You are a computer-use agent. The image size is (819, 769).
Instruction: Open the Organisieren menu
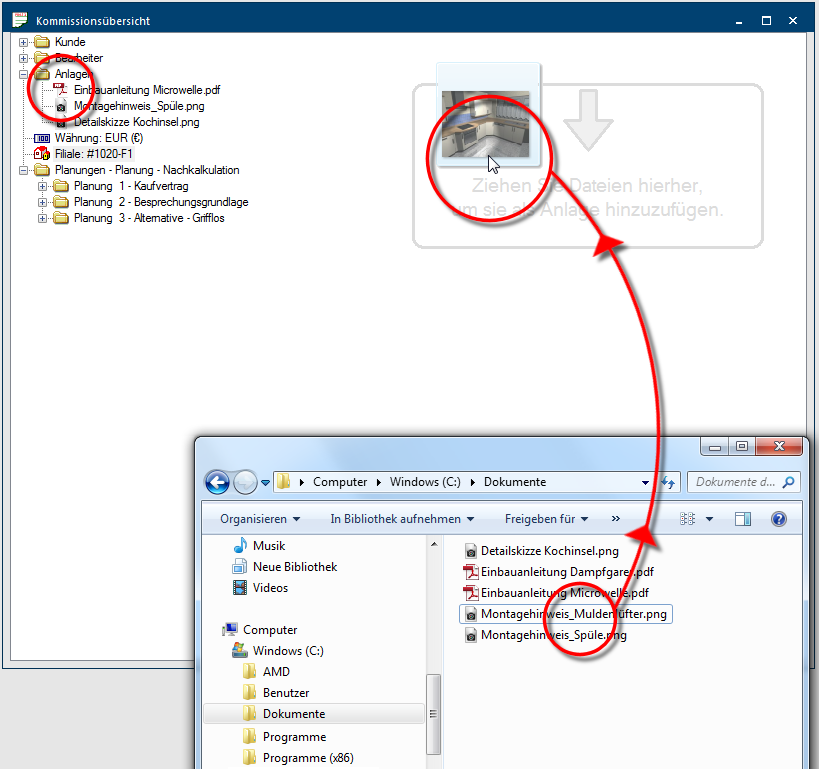click(x=260, y=519)
